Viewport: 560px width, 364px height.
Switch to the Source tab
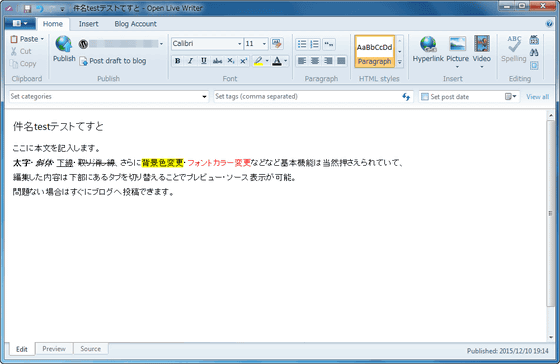pos(91,349)
